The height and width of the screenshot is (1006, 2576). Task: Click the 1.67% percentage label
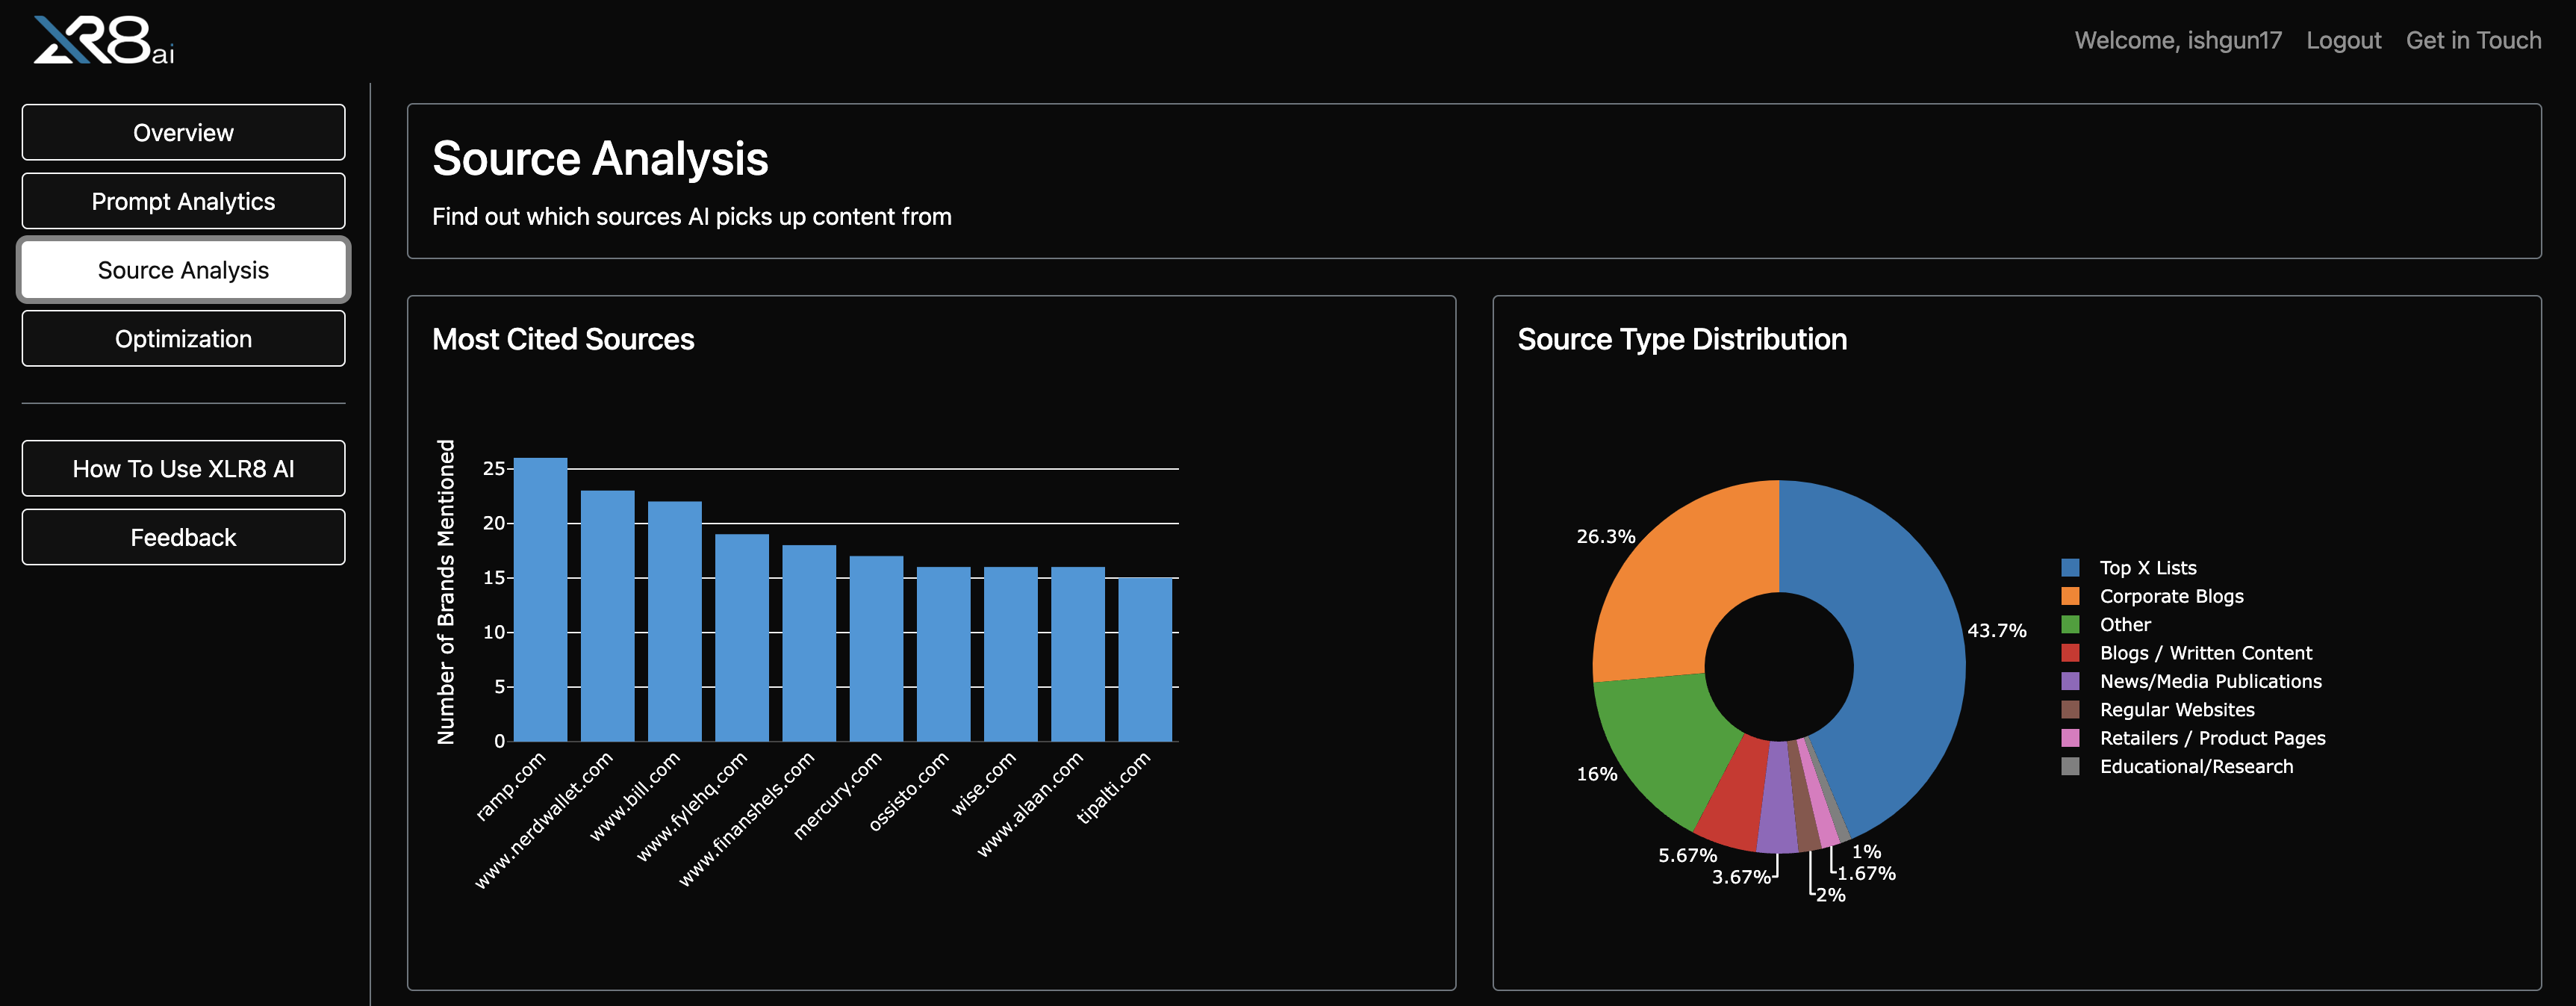click(1866, 874)
